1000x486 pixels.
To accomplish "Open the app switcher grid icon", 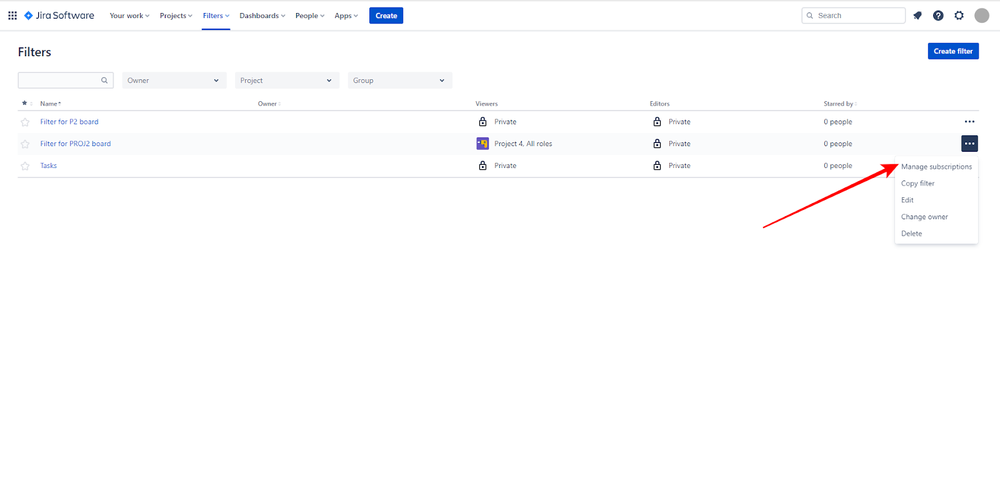I will tap(12, 15).
